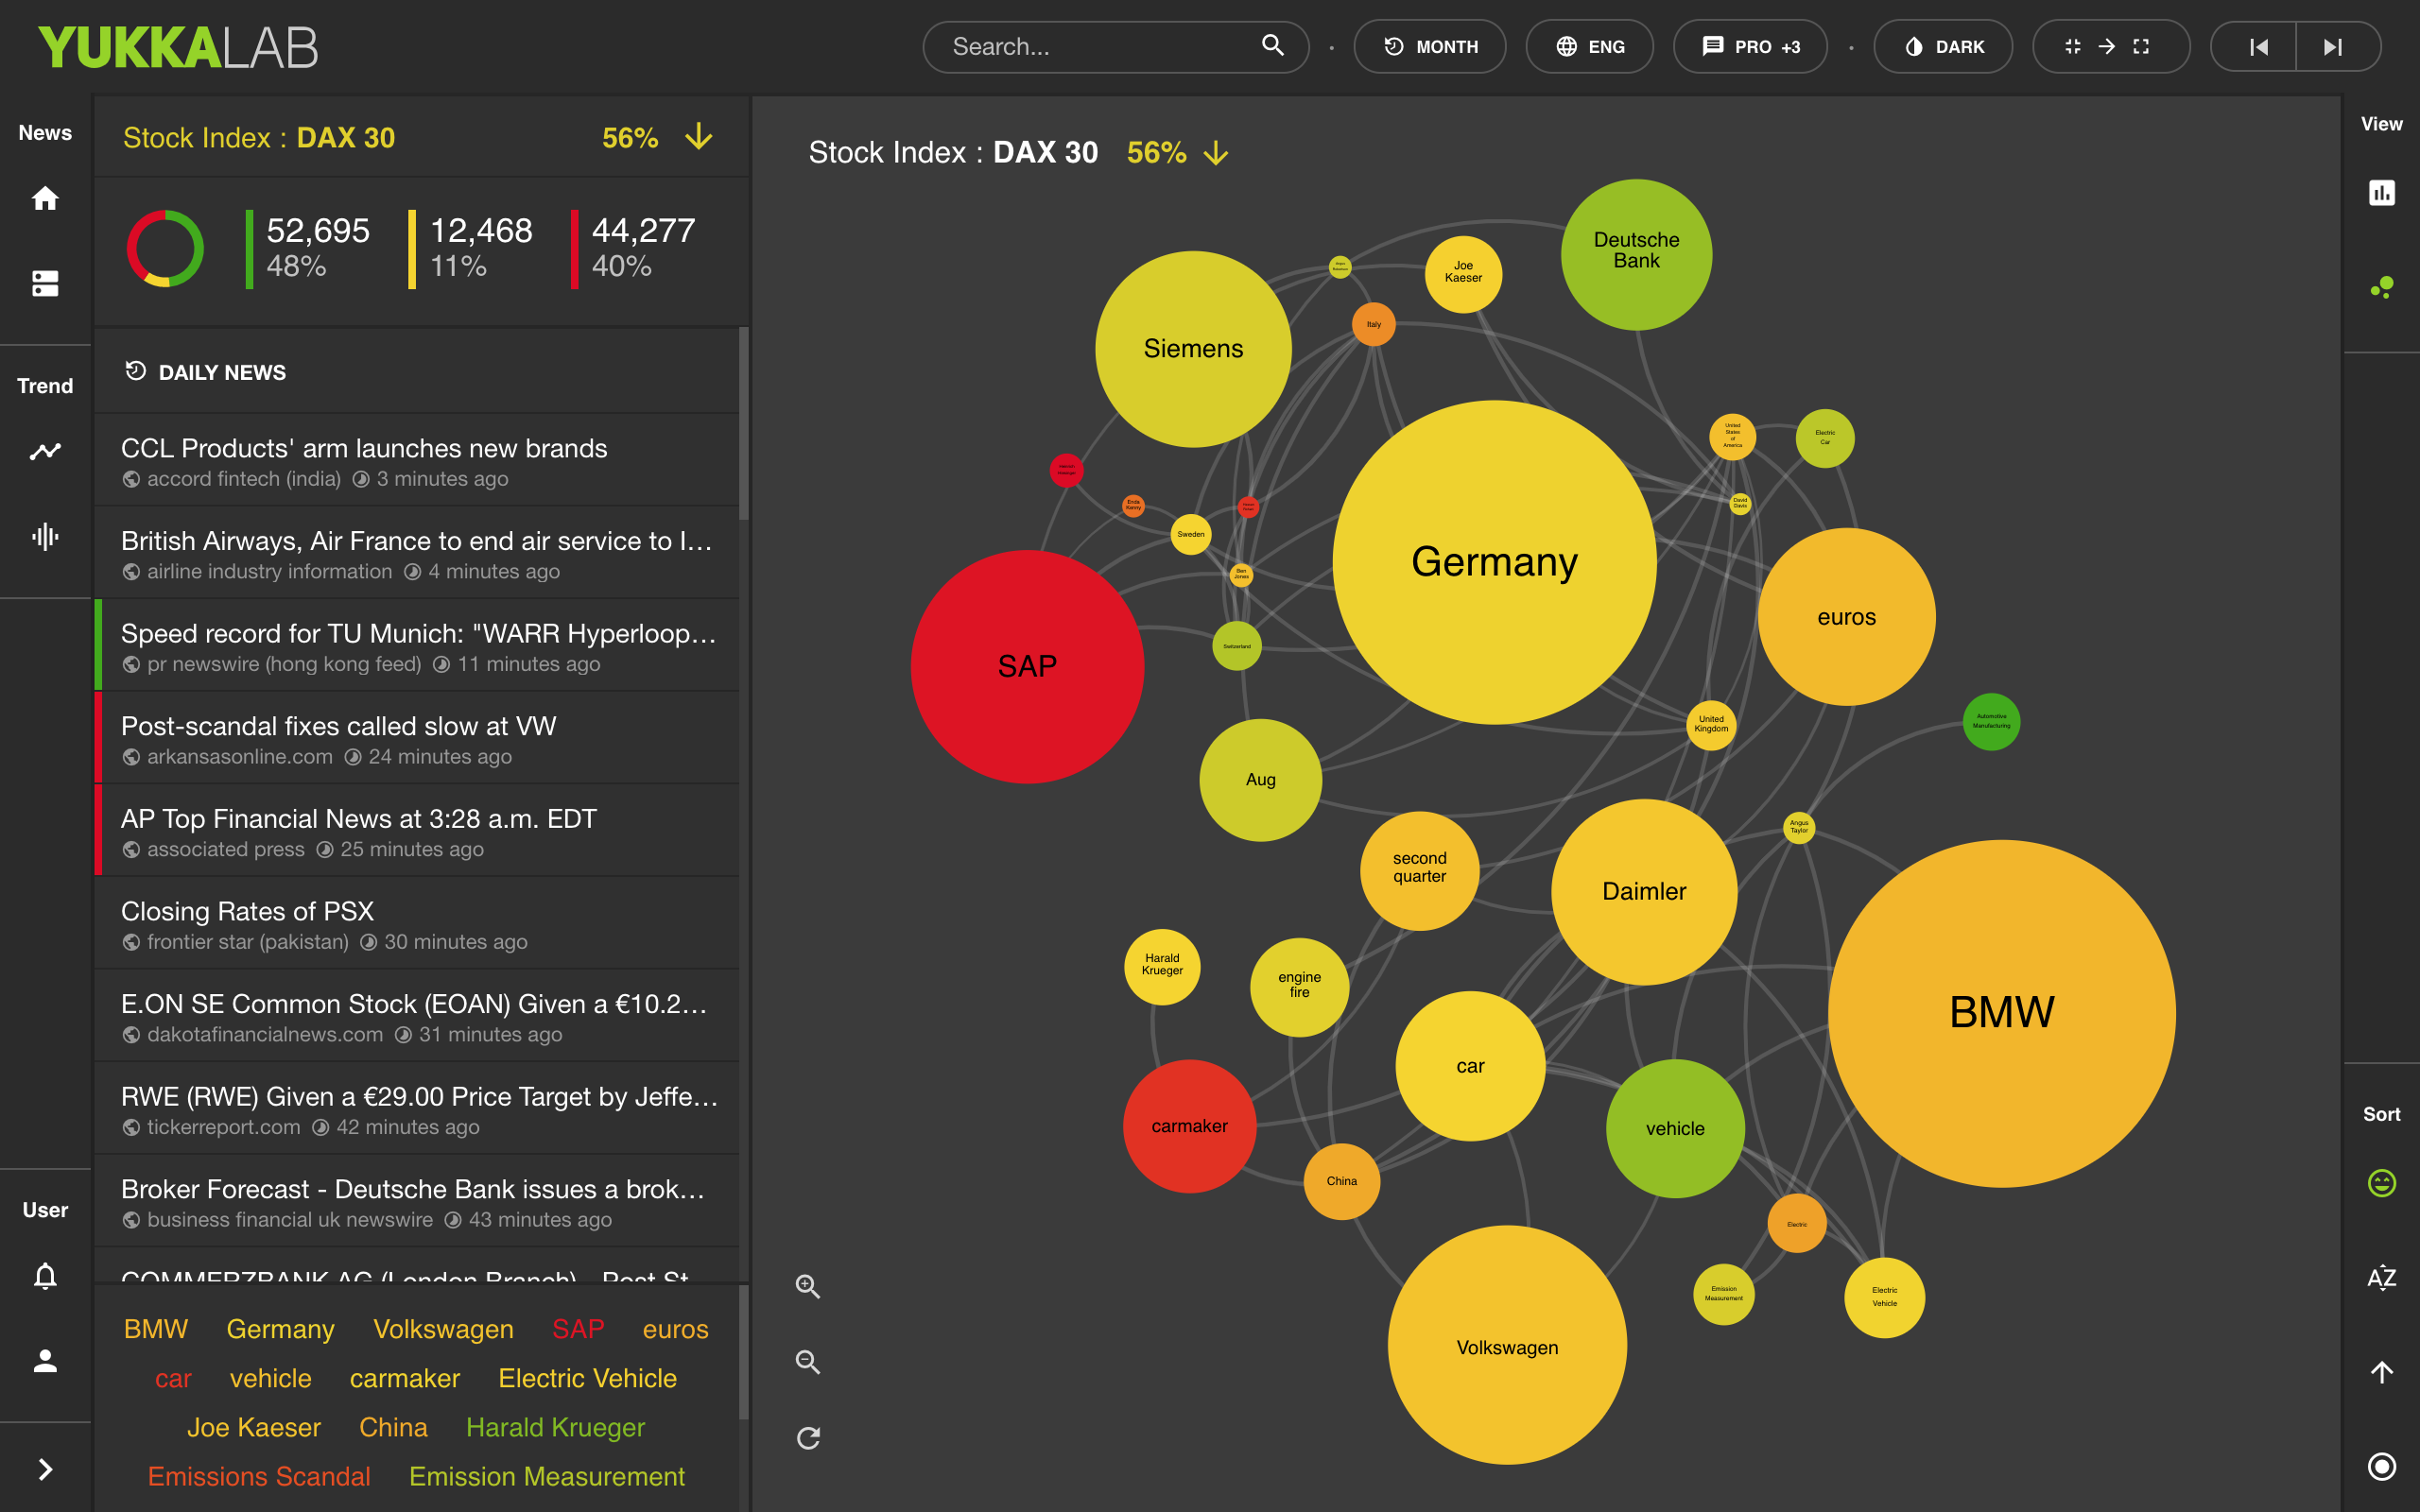The height and width of the screenshot is (1512, 2420).
Task: Click into the Search field
Action: 1115,47
